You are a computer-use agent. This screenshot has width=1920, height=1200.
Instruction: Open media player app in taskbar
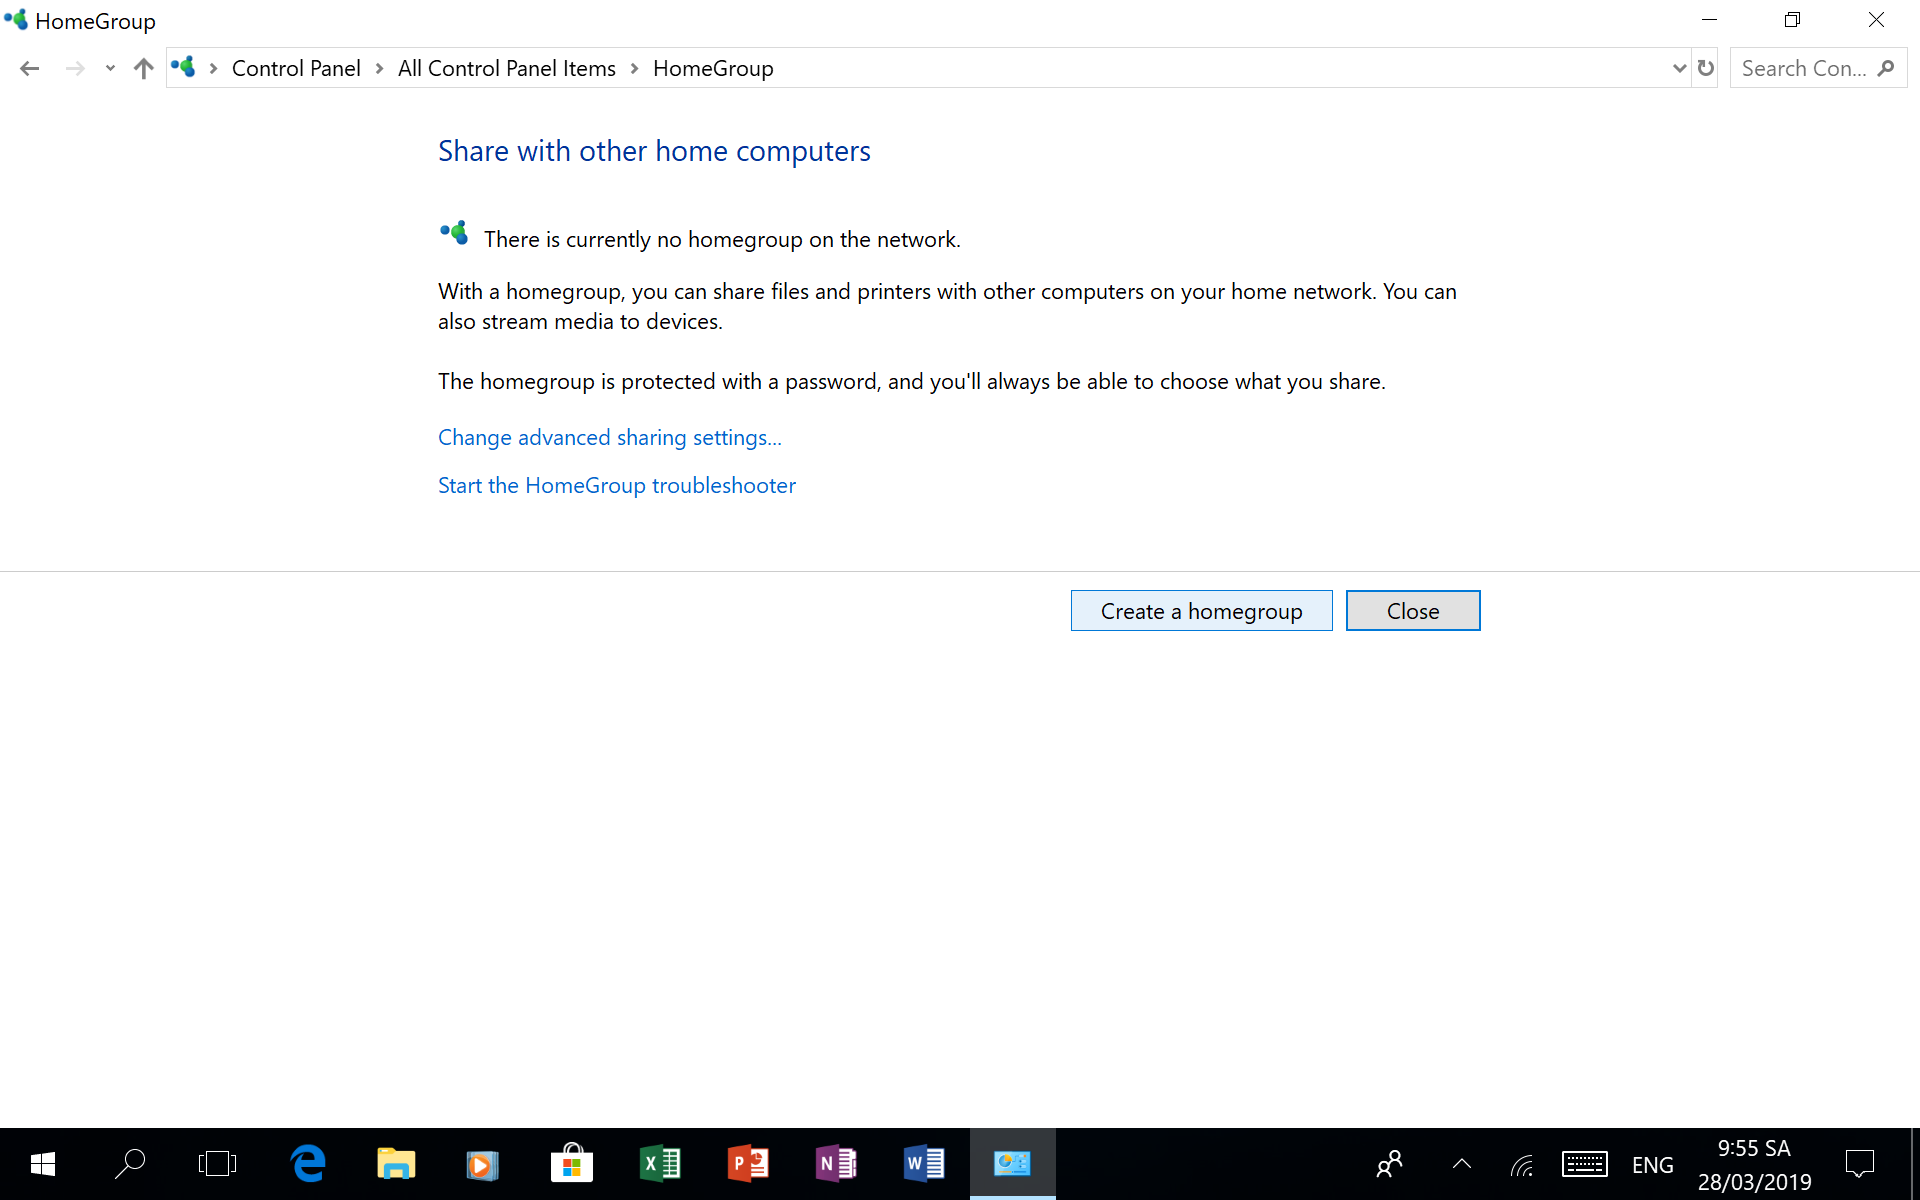point(482,1164)
